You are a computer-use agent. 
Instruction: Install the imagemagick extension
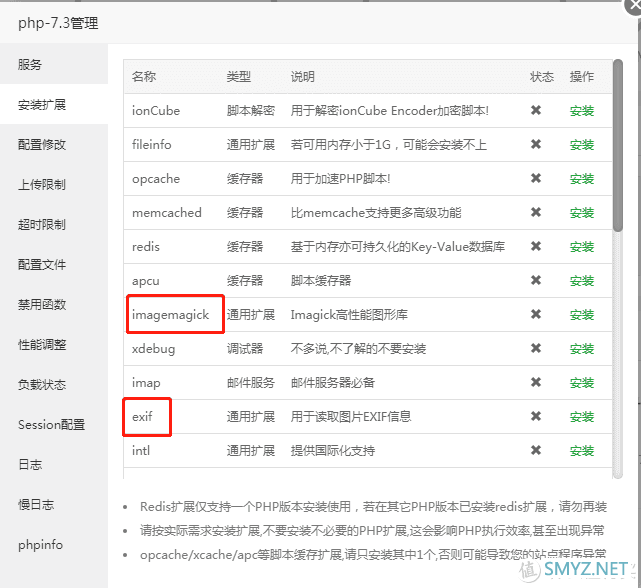tap(582, 315)
